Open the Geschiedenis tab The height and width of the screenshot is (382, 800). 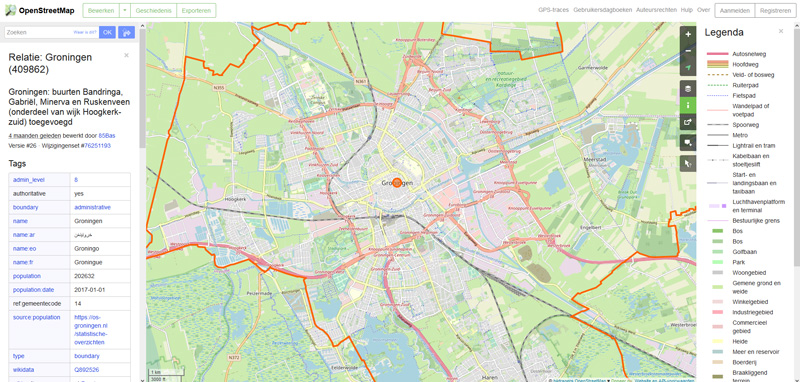click(154, 10)
